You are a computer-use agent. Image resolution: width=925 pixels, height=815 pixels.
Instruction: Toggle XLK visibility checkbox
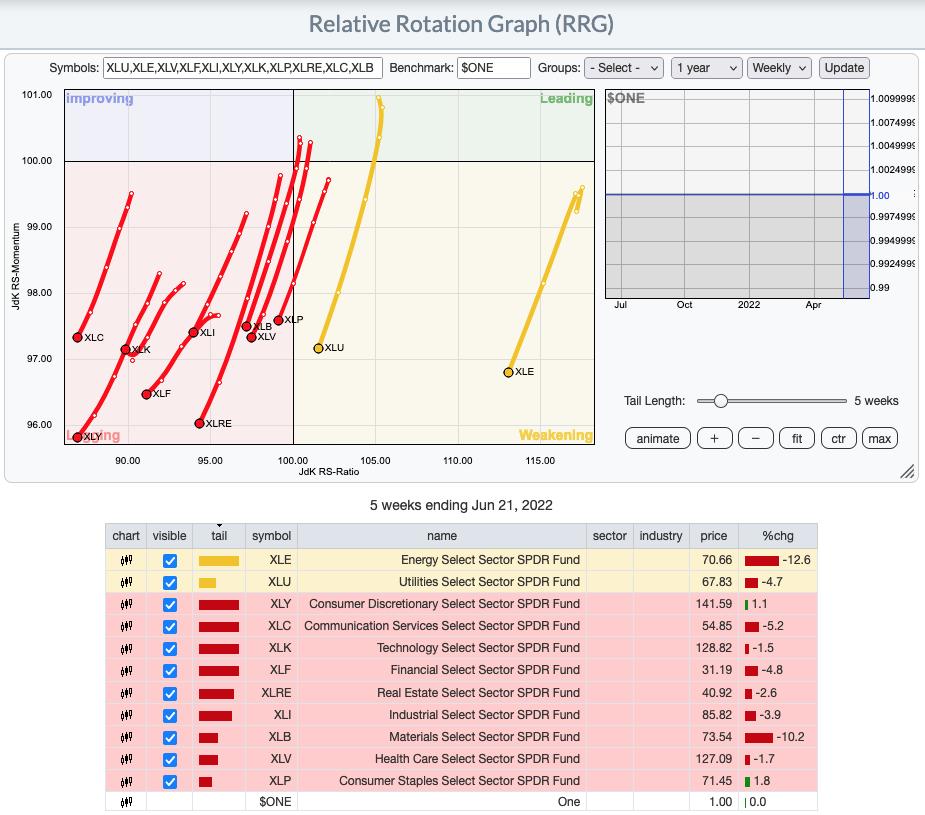[170, 649]
